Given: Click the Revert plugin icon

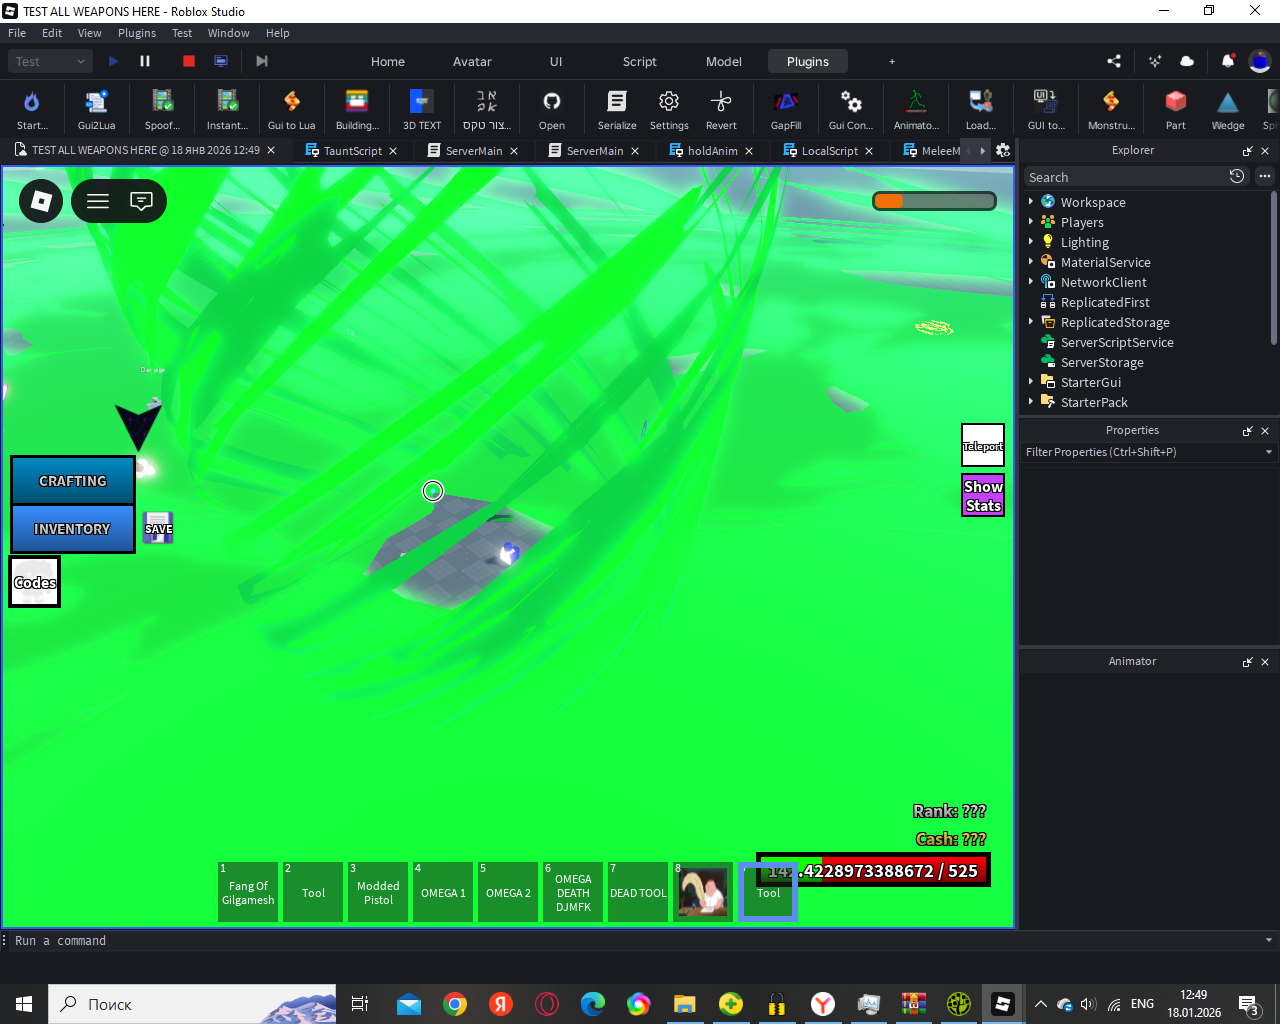Looking at the screenshot, I should (721, 109).
